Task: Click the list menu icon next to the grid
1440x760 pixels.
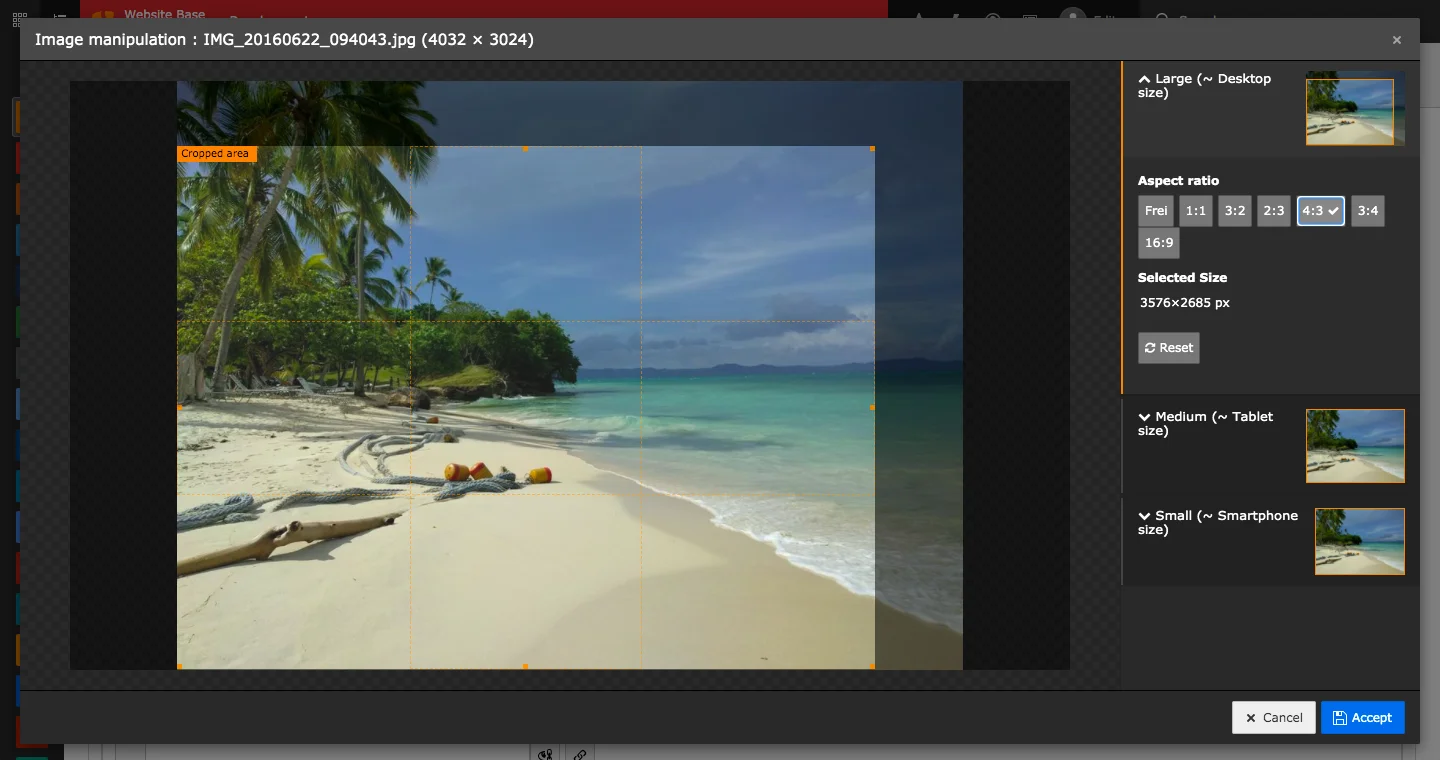Action: 58,16
